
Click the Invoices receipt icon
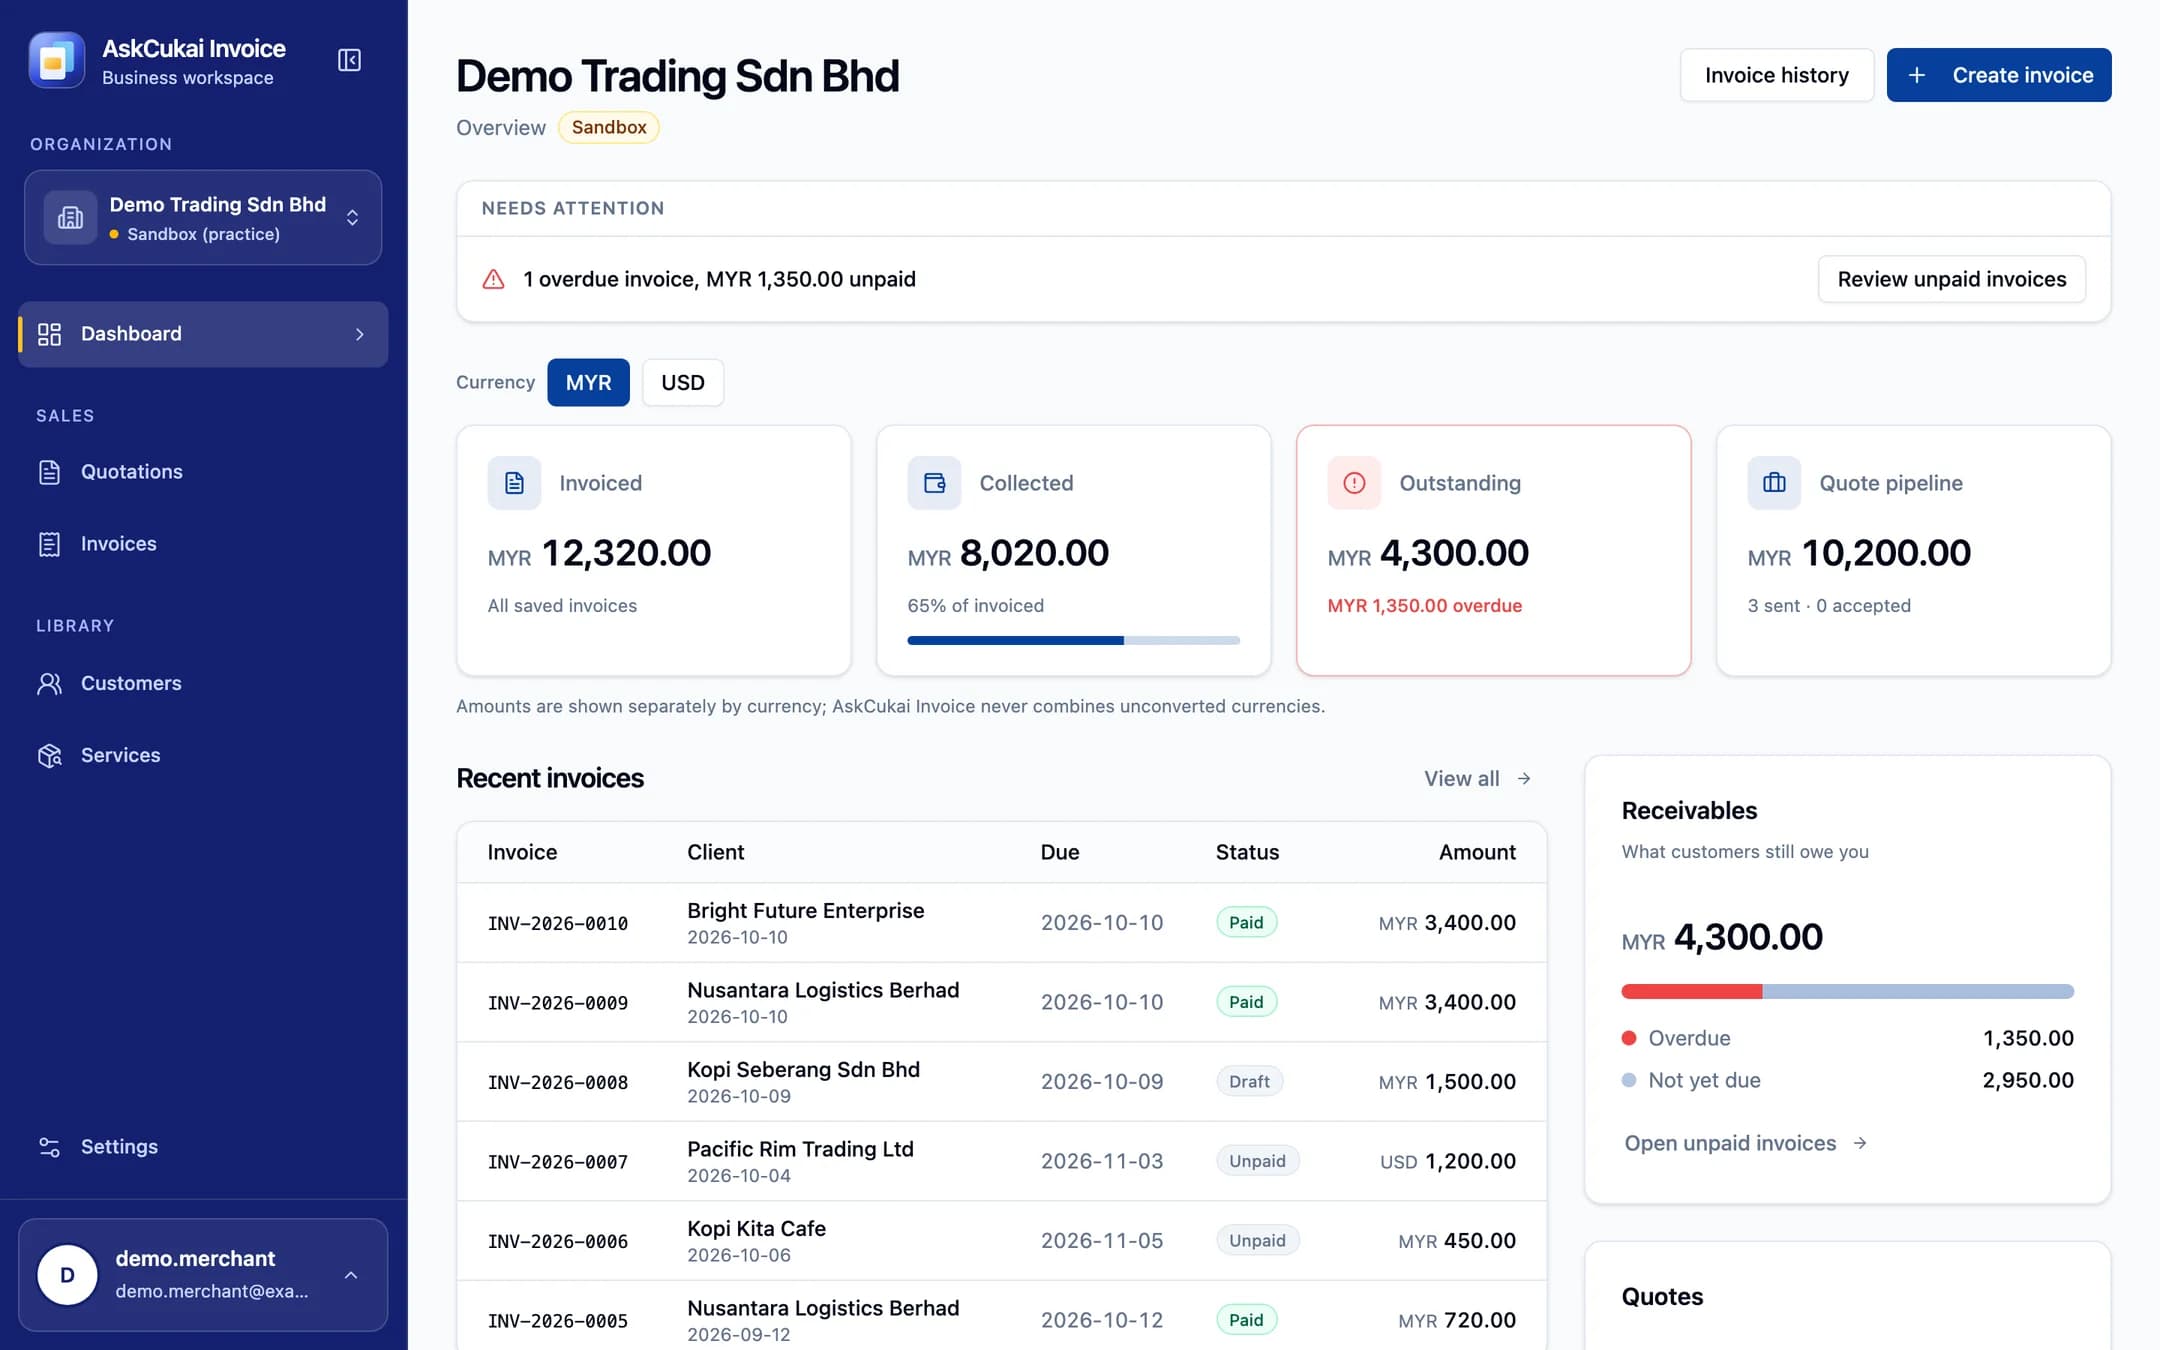pyautogui.click(x=49, y=544)
